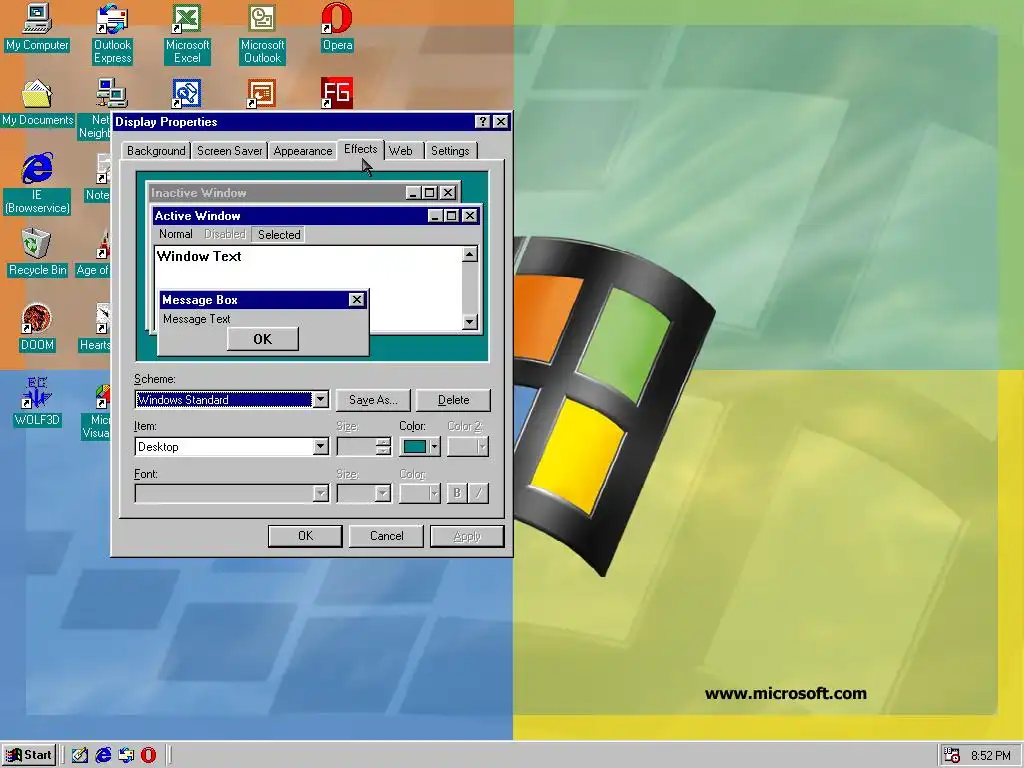Click the Apply button
The image size is (1024, 768).
pyautogui.click(x=467, y=536)
